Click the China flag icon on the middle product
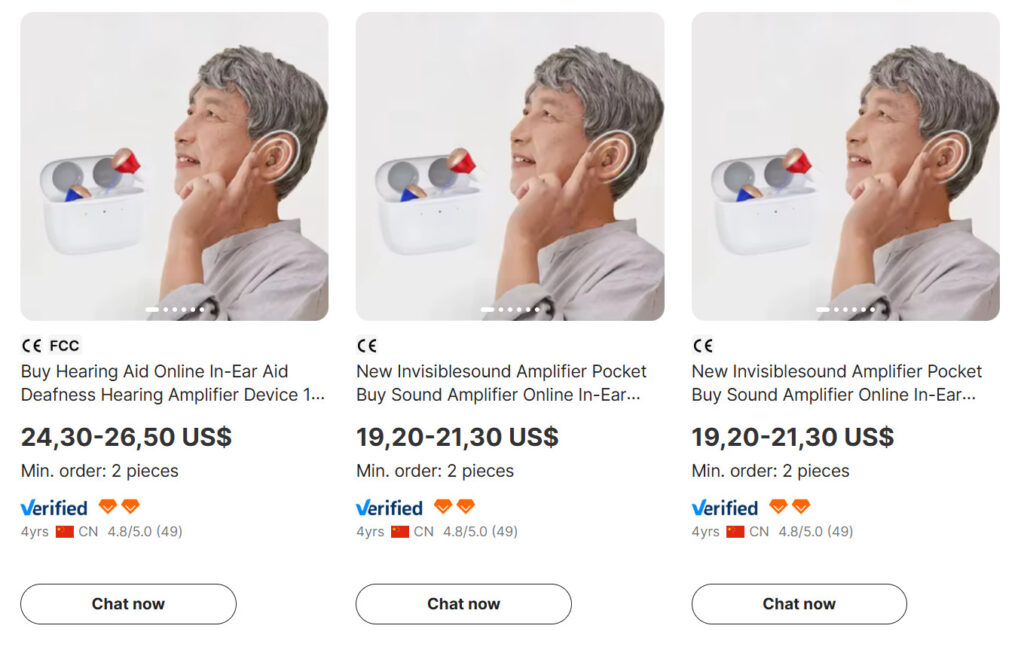 tap(400, 532)
